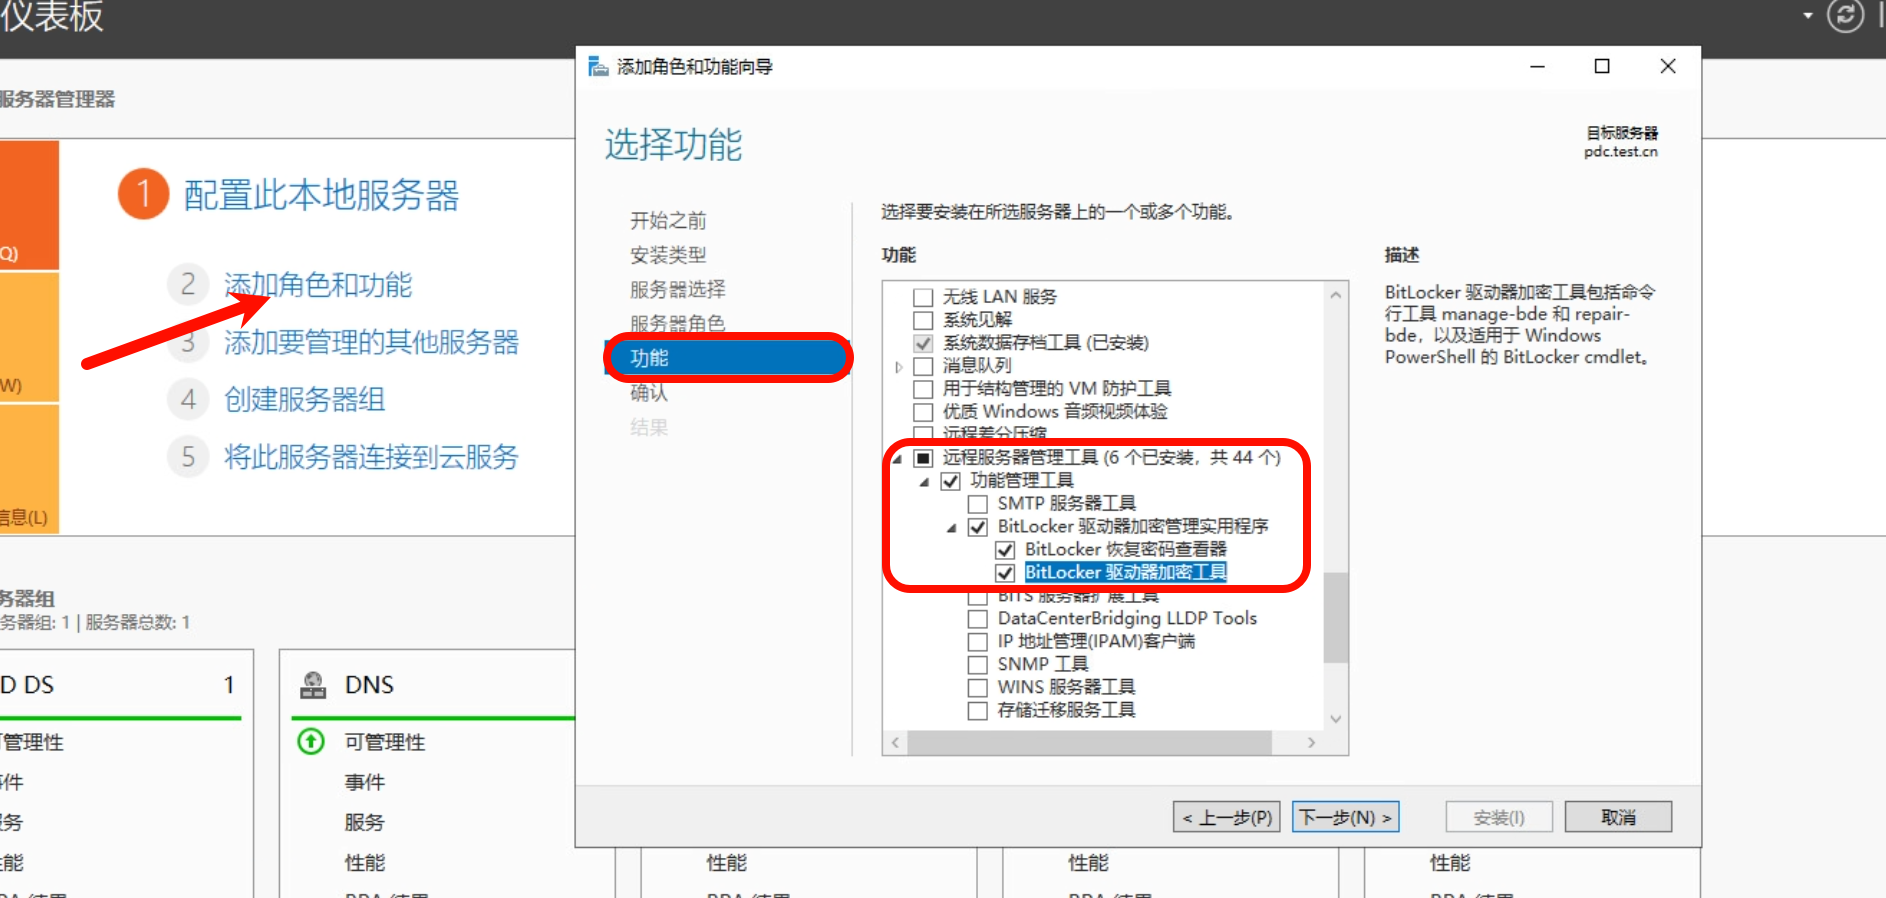Toggle the 消息队列 checkbox
Viewport: 1886px width, 898px height.
pos(923,366)
